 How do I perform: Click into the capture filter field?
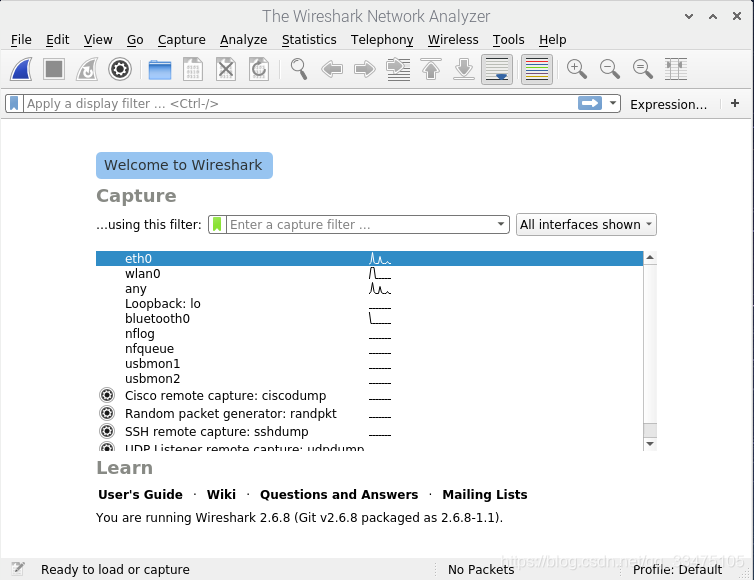click(361, 225)
